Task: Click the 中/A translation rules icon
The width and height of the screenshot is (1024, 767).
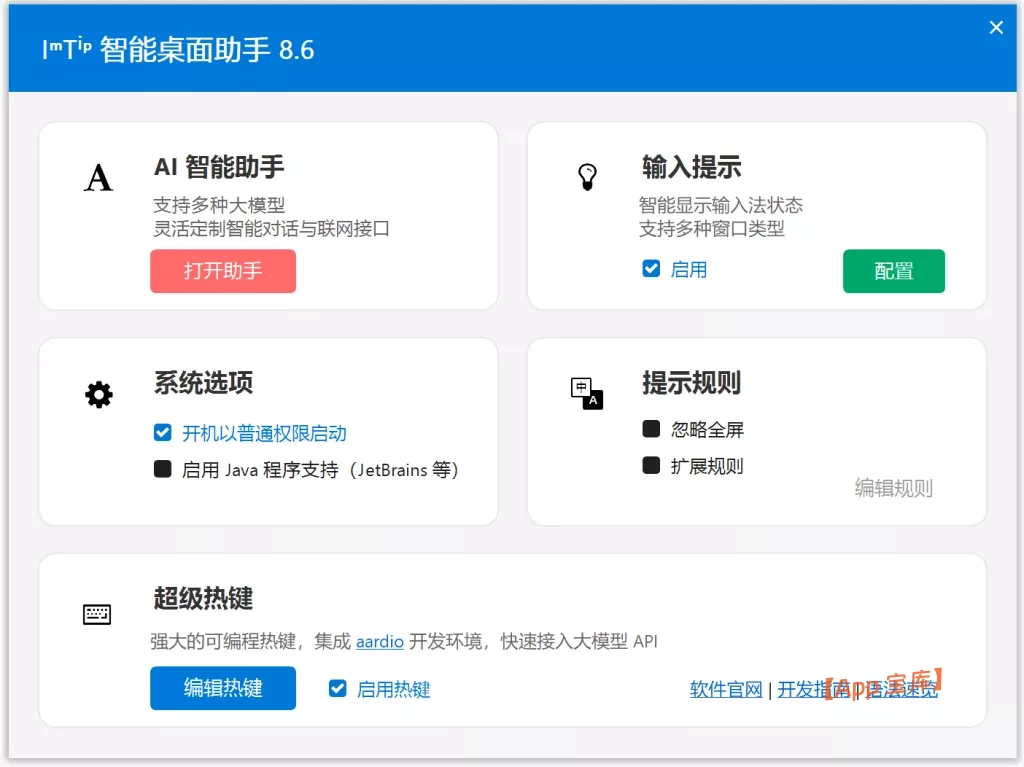Action: 586,393
